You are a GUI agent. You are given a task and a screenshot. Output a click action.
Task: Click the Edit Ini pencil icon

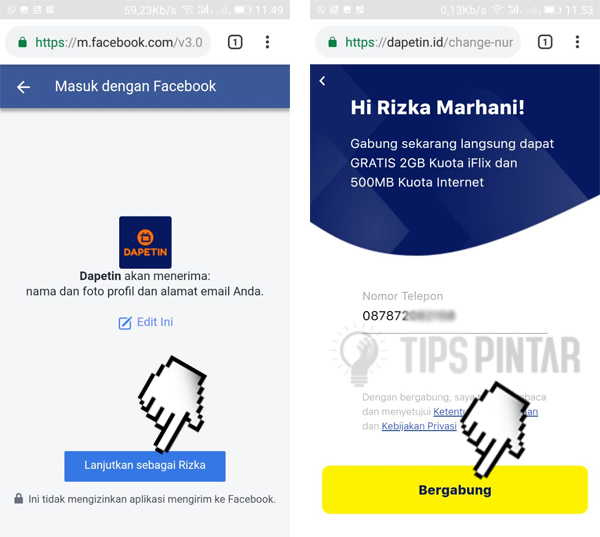pyautogui.click(x=125, y=323)
